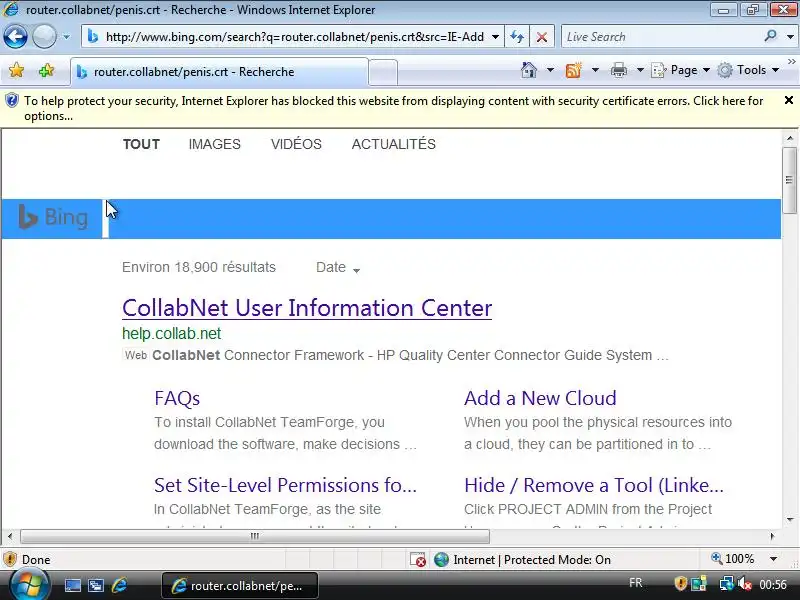Click Show Desktop quick launch icon

tap(72, 586)
